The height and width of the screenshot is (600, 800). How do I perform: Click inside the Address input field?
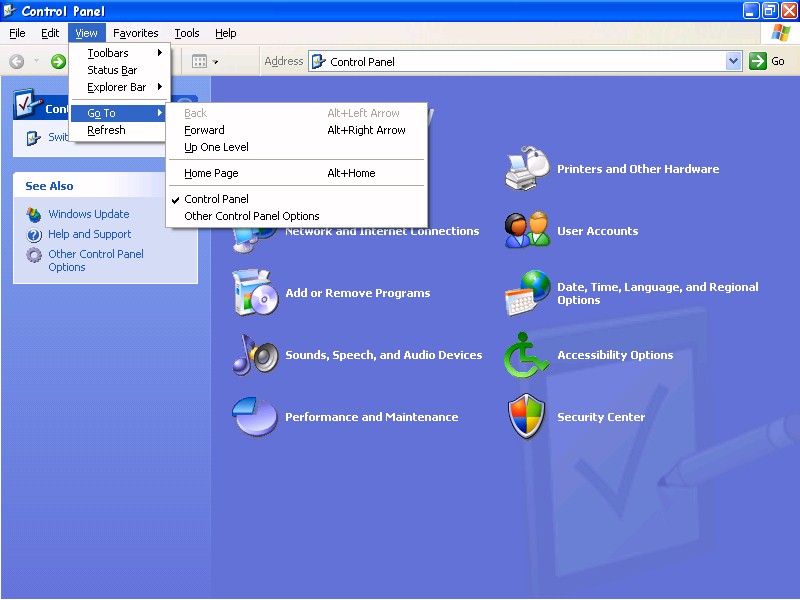pyautogui.click(x=520, y=61)
